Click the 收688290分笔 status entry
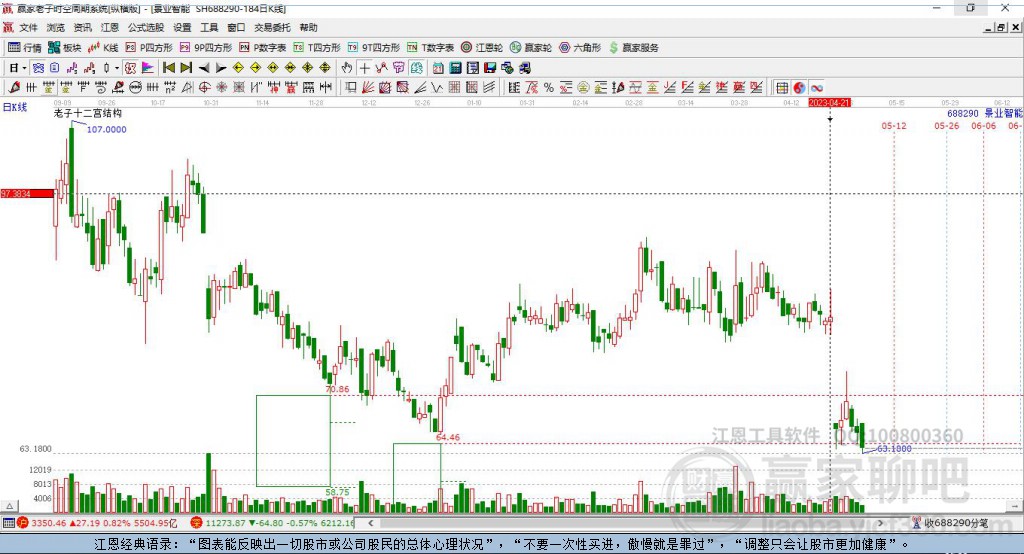Image resolution: width=1024 pixels, height=554 pixels. coord(950,523)
